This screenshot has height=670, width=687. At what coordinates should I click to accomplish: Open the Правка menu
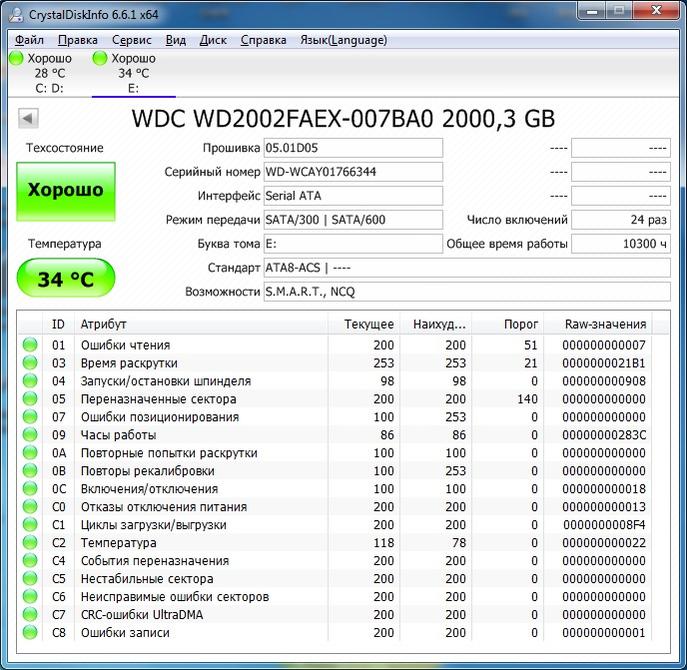(78, 40)
